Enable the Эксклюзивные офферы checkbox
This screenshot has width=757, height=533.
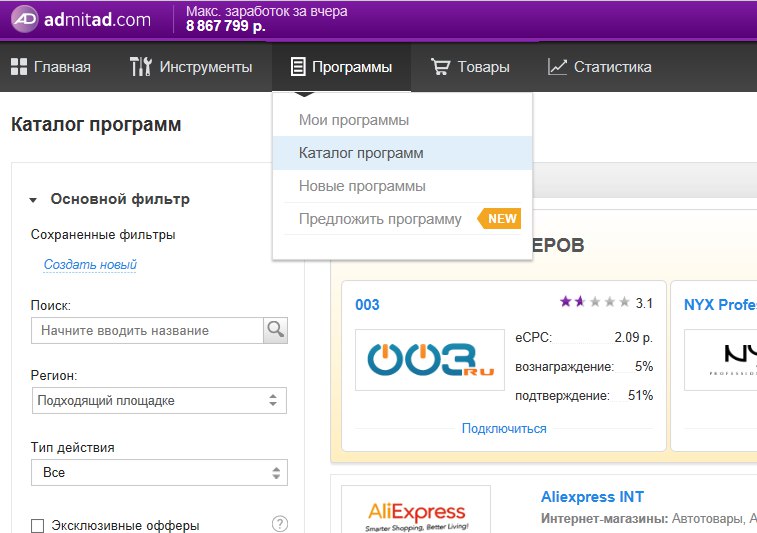pos(38,525)
